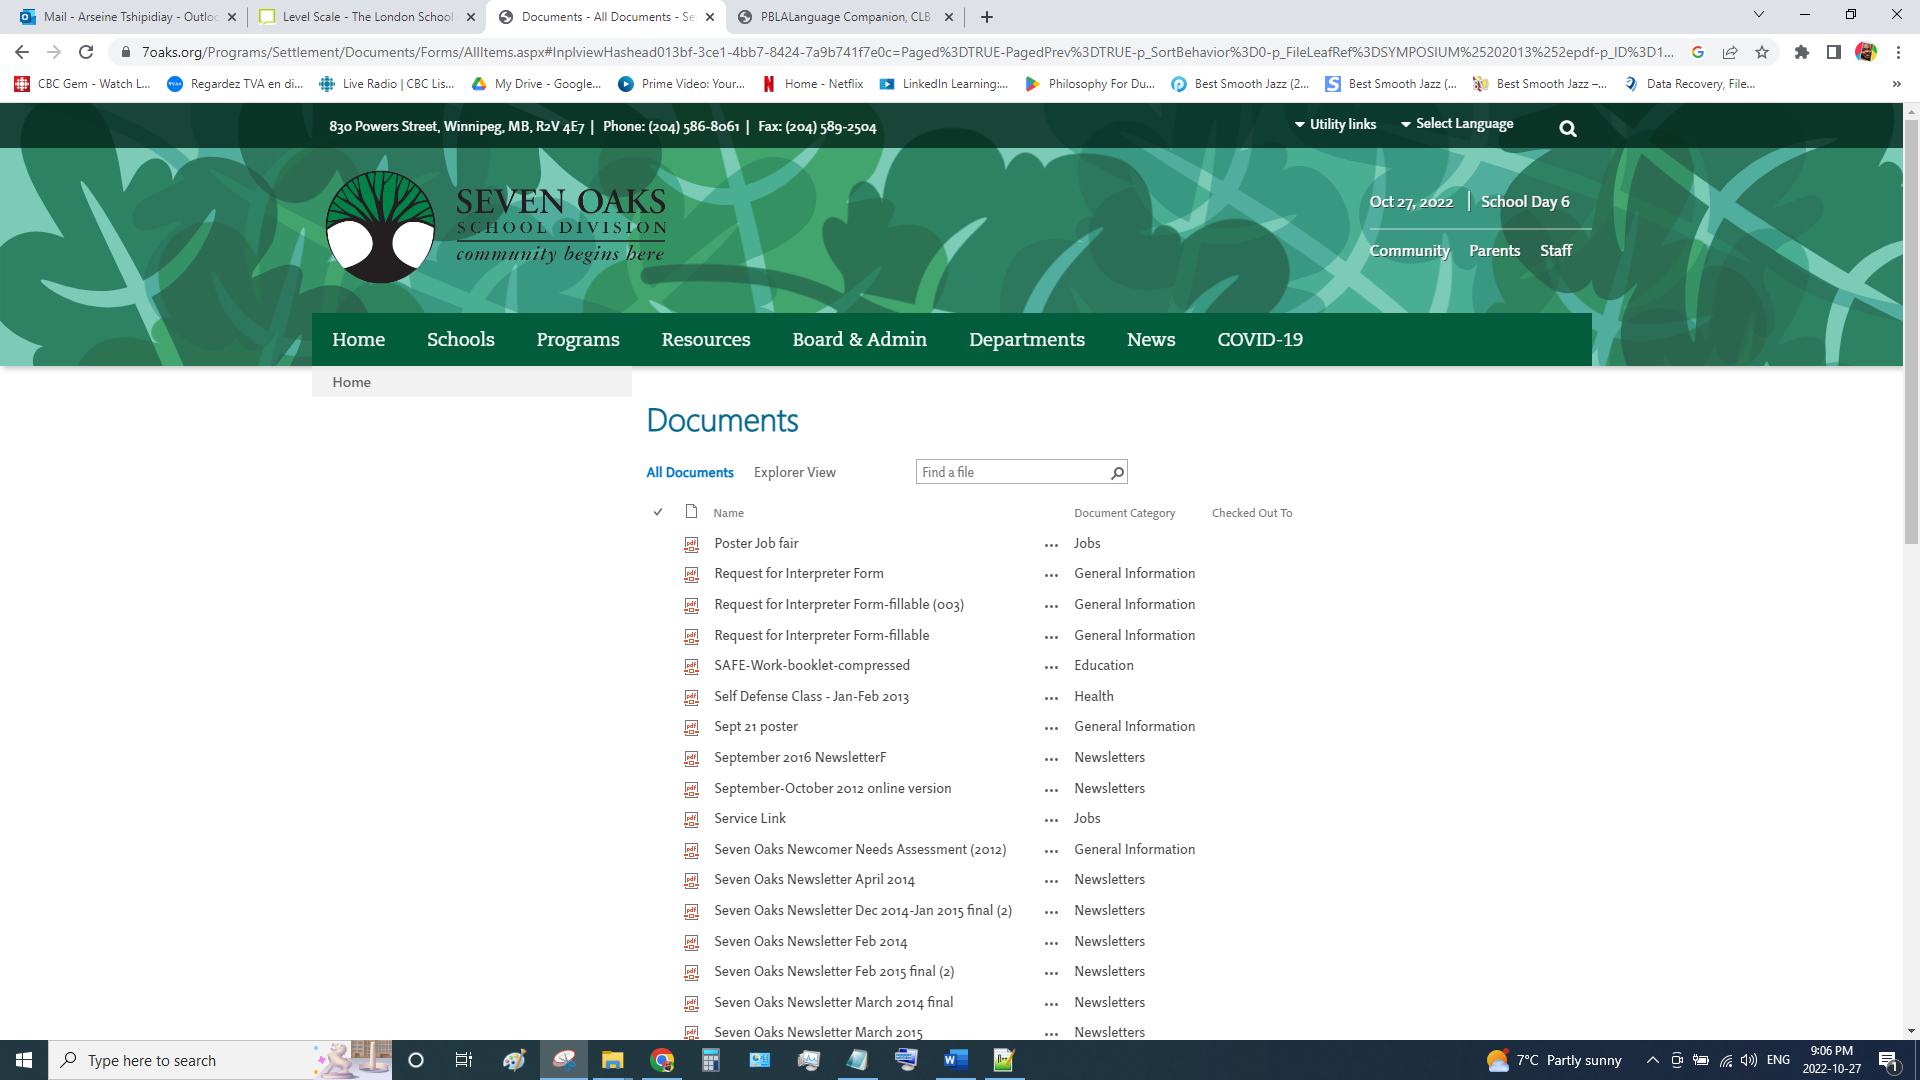Open ellipsis menu for Sept 21 poster
1920x1080 pixels.
1051,728
